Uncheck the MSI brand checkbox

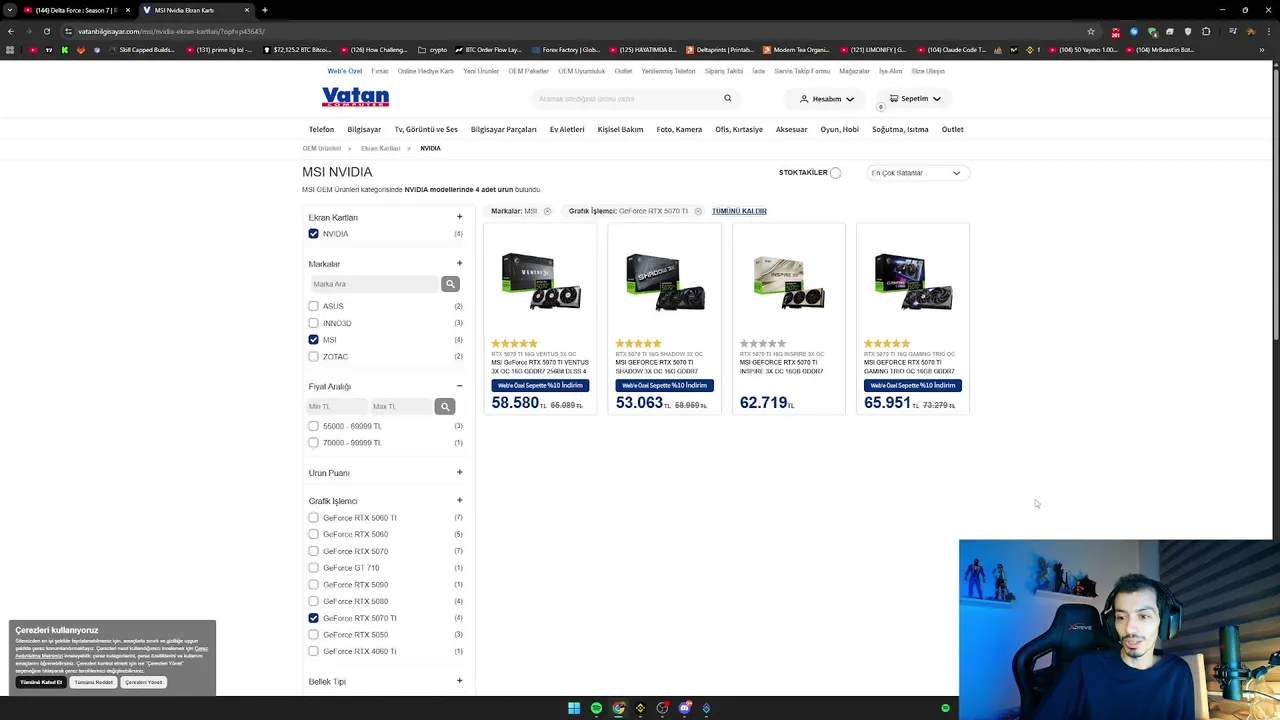click(313, 340)
